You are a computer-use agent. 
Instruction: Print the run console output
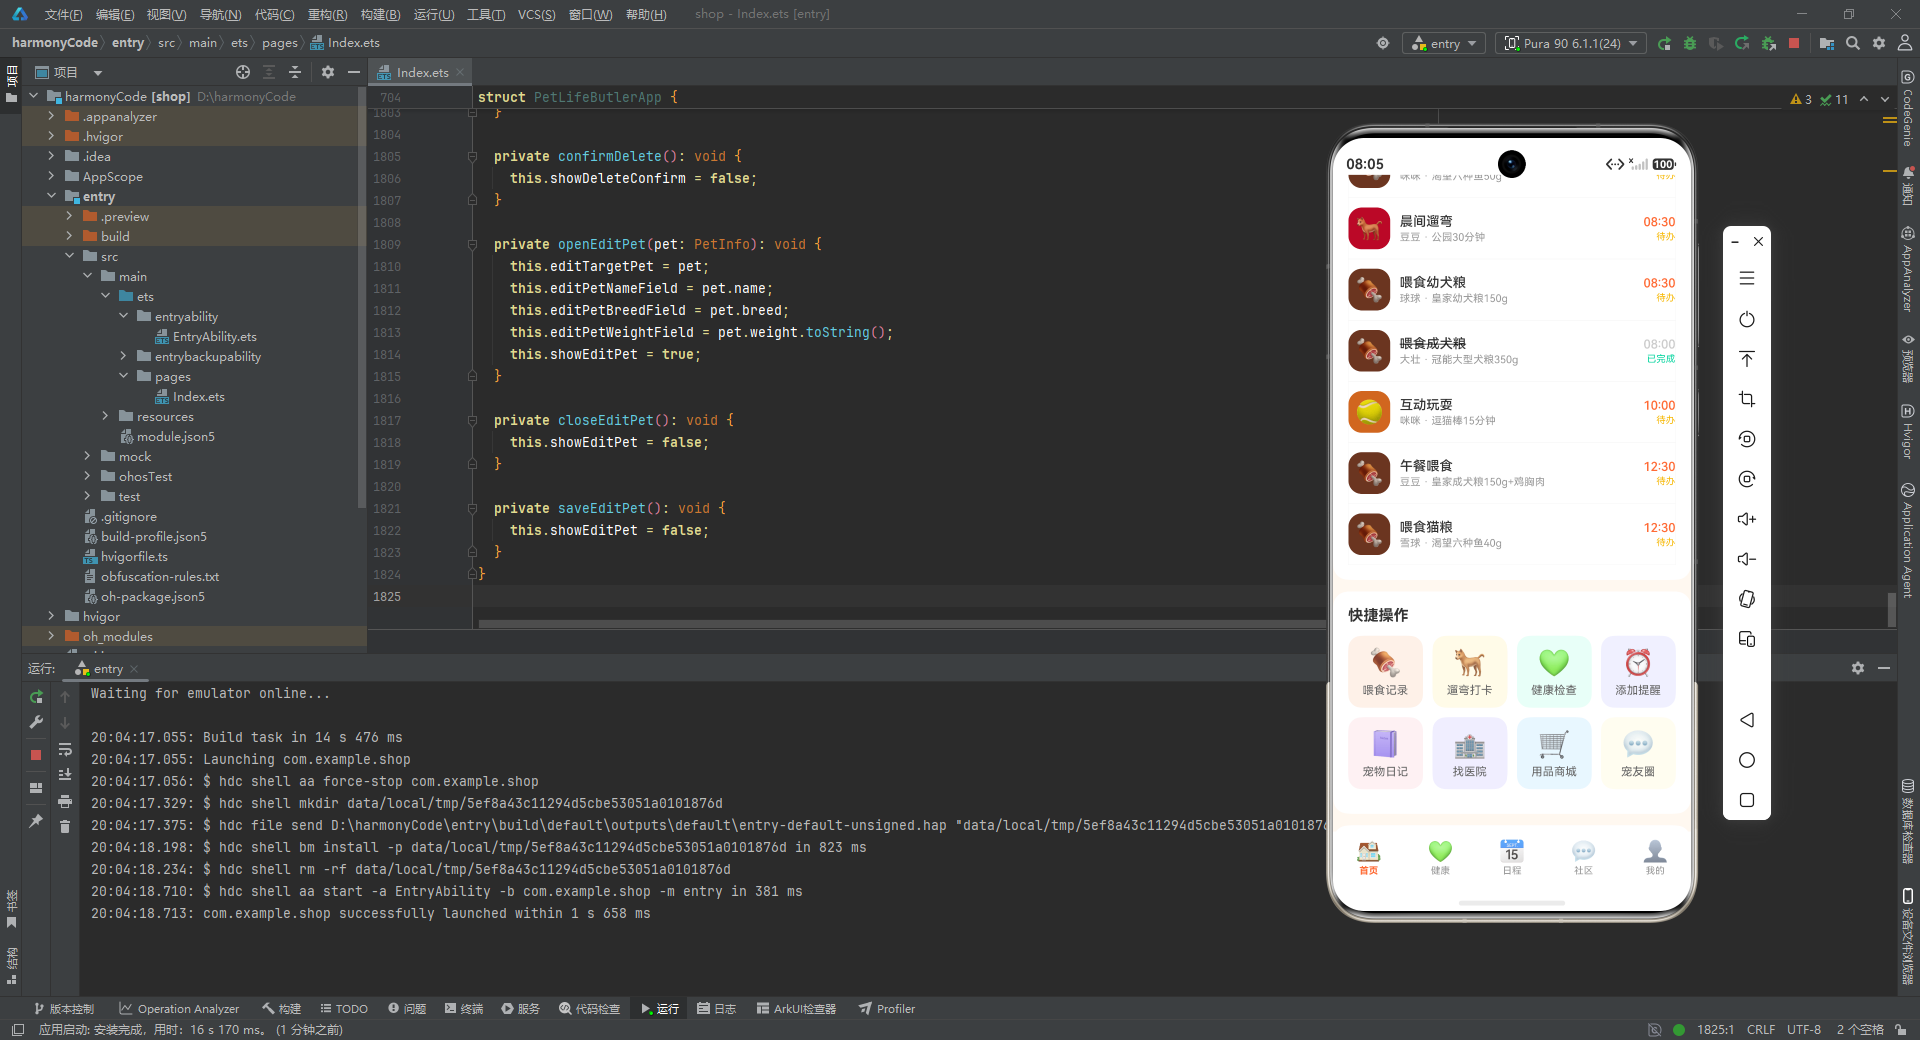(x=65, y=801)
